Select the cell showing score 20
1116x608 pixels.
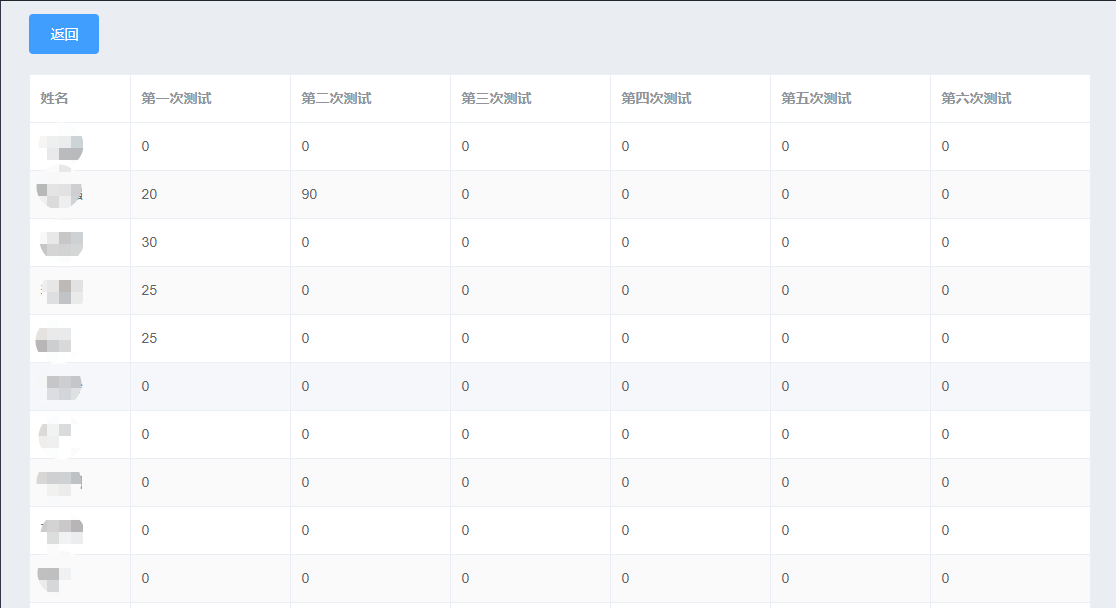(x=210, y=194)
